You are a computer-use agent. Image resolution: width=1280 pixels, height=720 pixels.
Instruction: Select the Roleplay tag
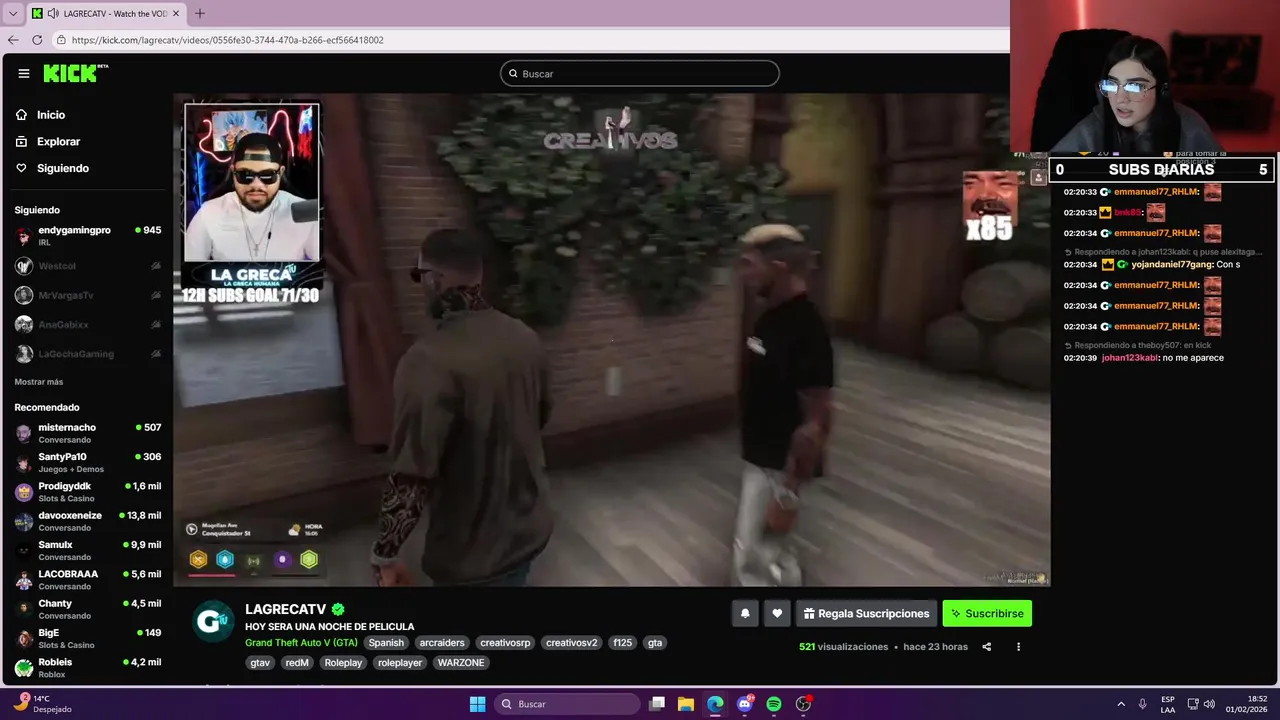pyautogui.click(x=343, y=663)
